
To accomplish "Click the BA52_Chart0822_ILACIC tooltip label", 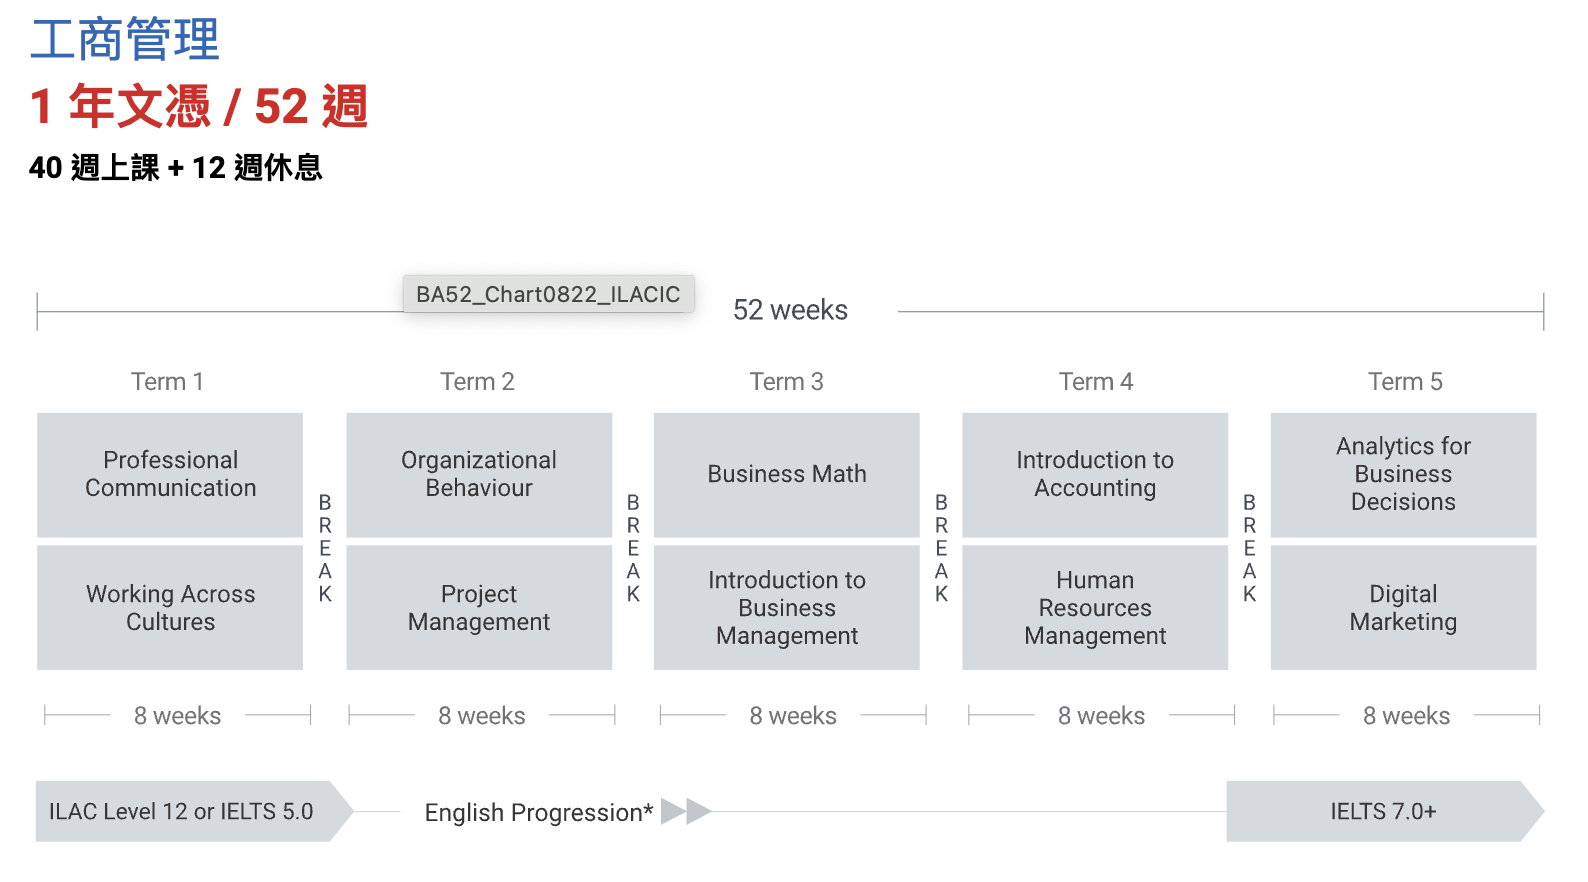I will (548, 294).
